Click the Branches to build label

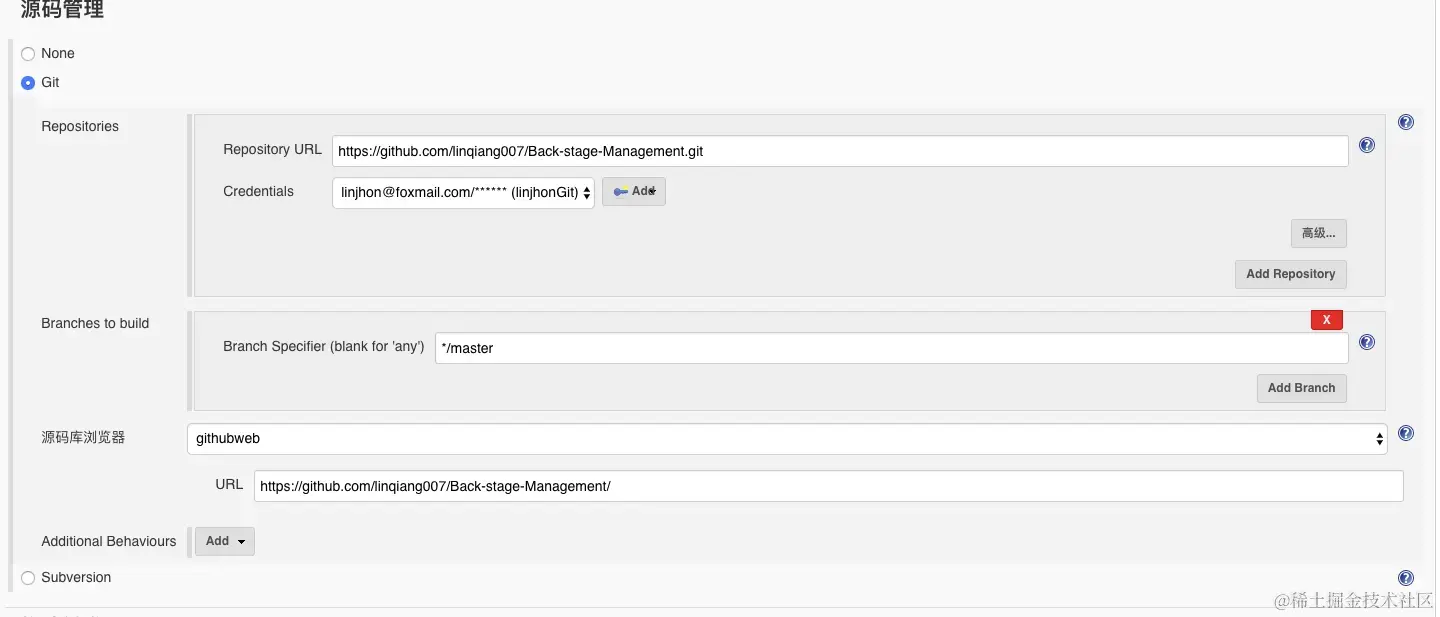(x=95, y=324)
